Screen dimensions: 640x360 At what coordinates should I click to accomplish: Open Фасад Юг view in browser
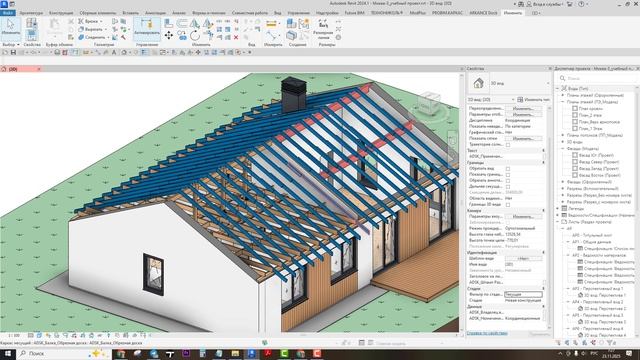(x=596, y=155)
